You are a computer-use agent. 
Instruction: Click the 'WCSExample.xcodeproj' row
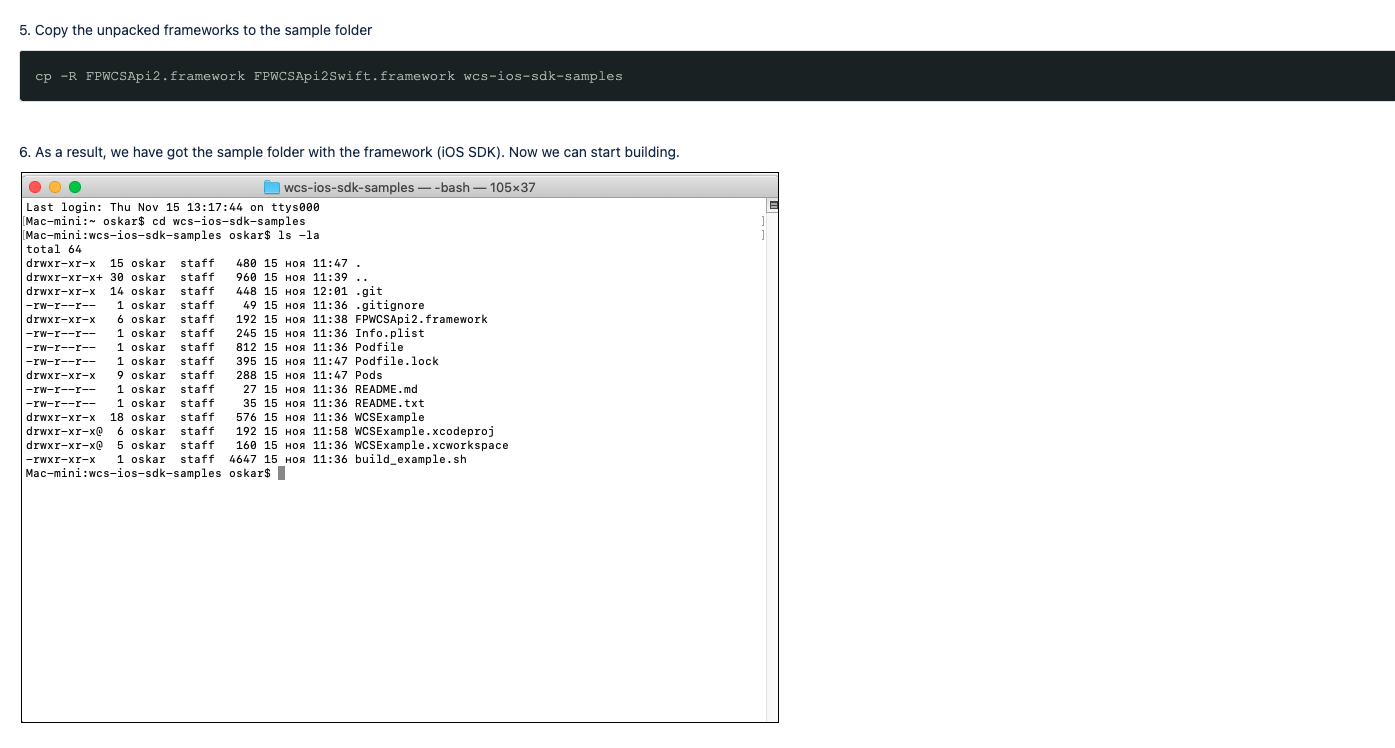tap(260, 431)
